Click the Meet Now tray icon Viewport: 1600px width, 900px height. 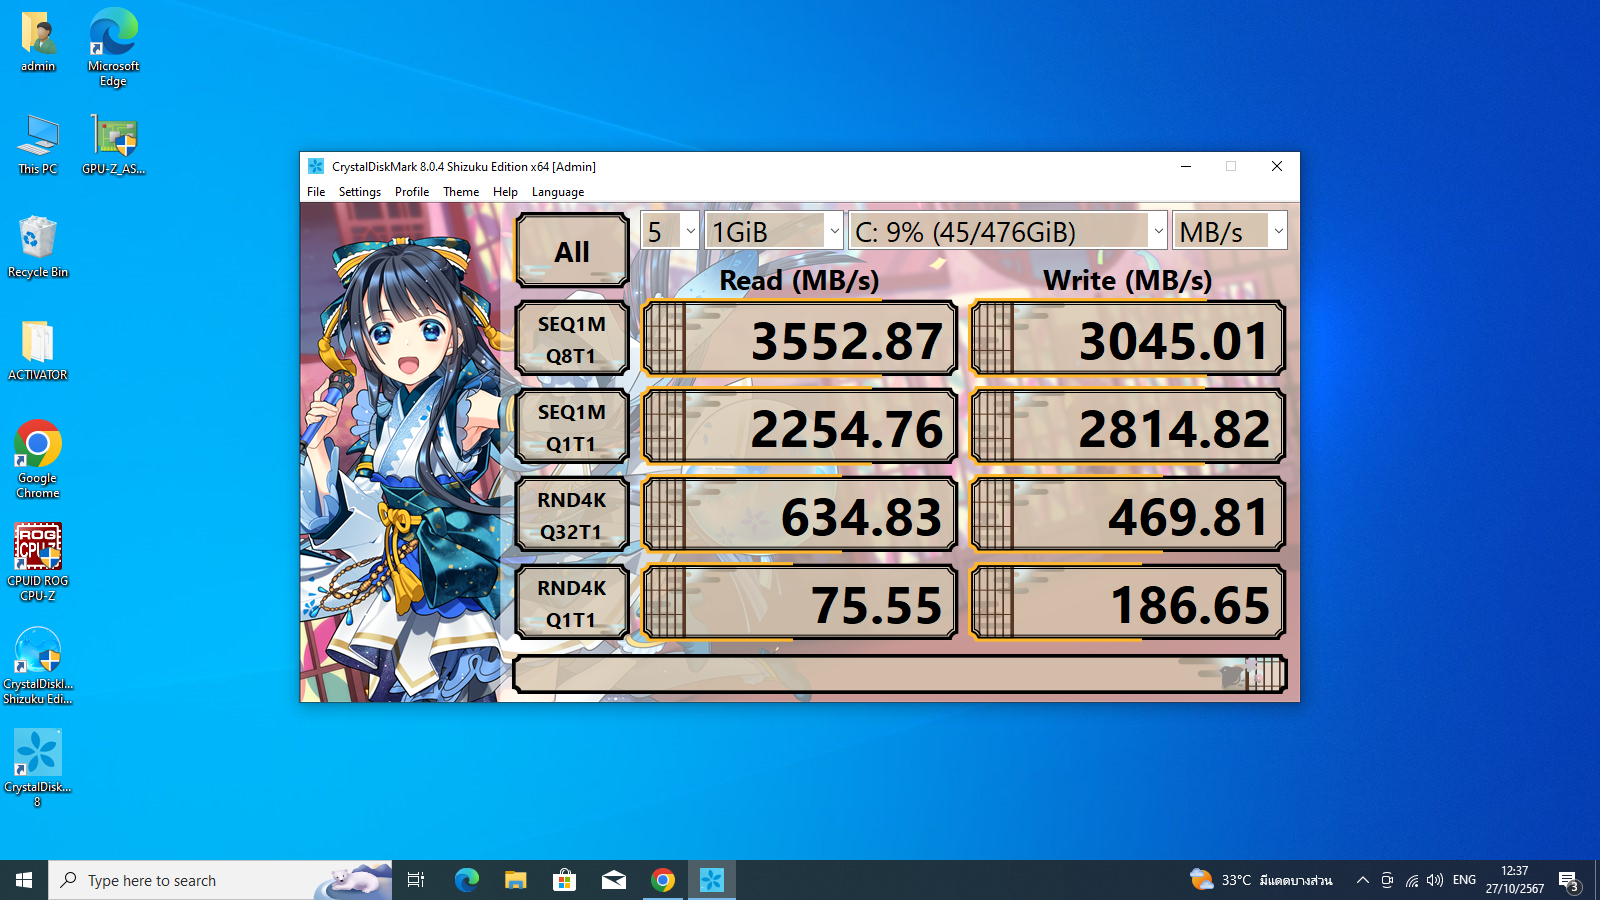pos(1387,880)
